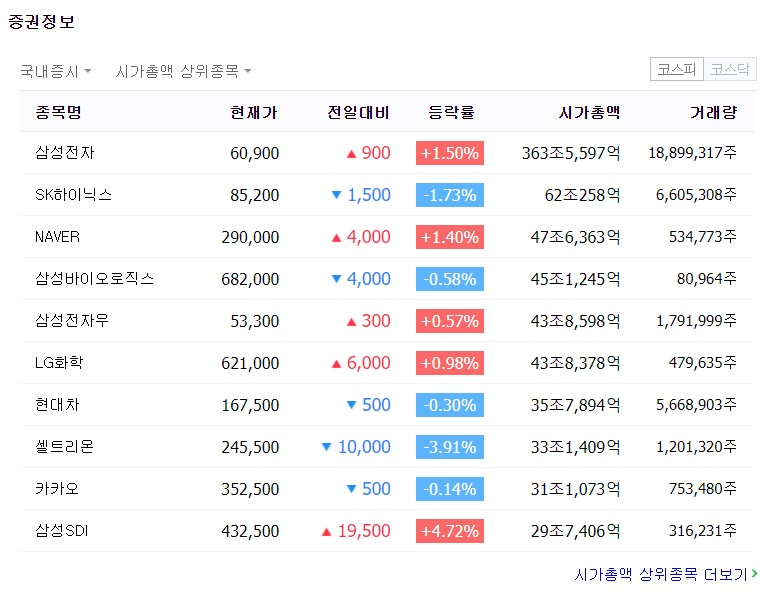The width and height of the screenshot is (776, 592).
Task: Click the +1.40% change badge
Action: pyautogui.click(x=449, y=237)
